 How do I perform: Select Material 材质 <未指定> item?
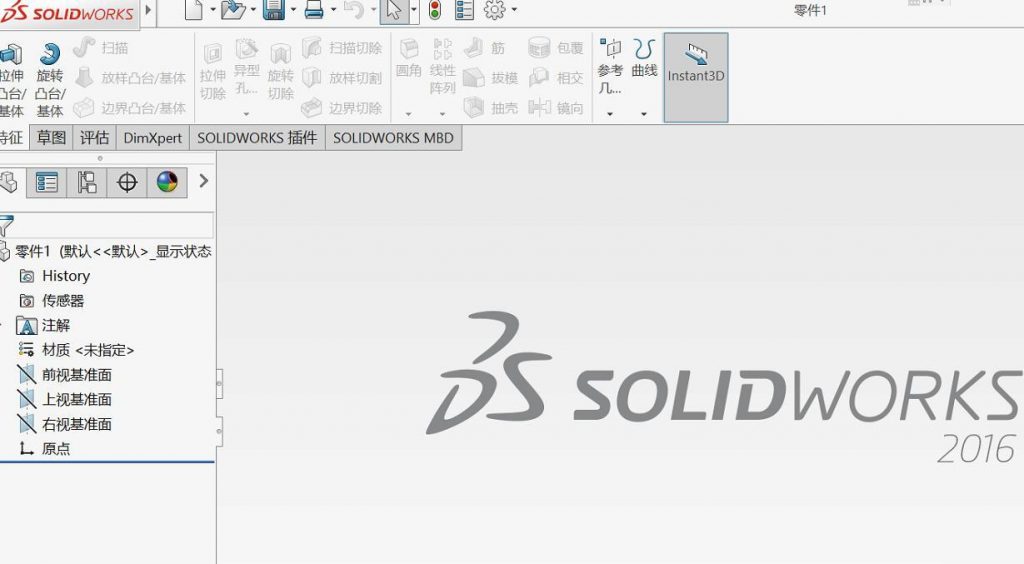point(76,351)
